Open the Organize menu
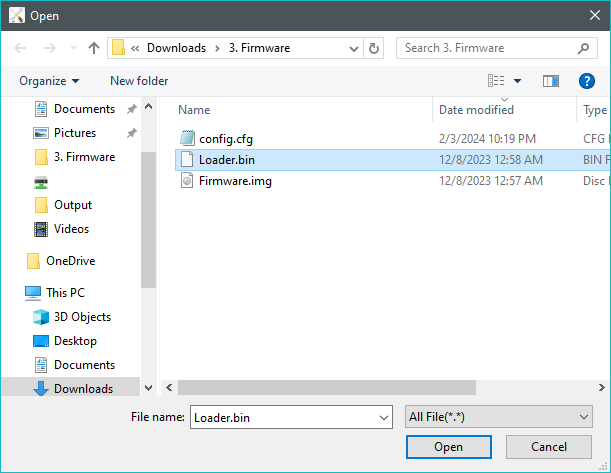This screenshot has height=473, width=611. (x=48, y=81)
